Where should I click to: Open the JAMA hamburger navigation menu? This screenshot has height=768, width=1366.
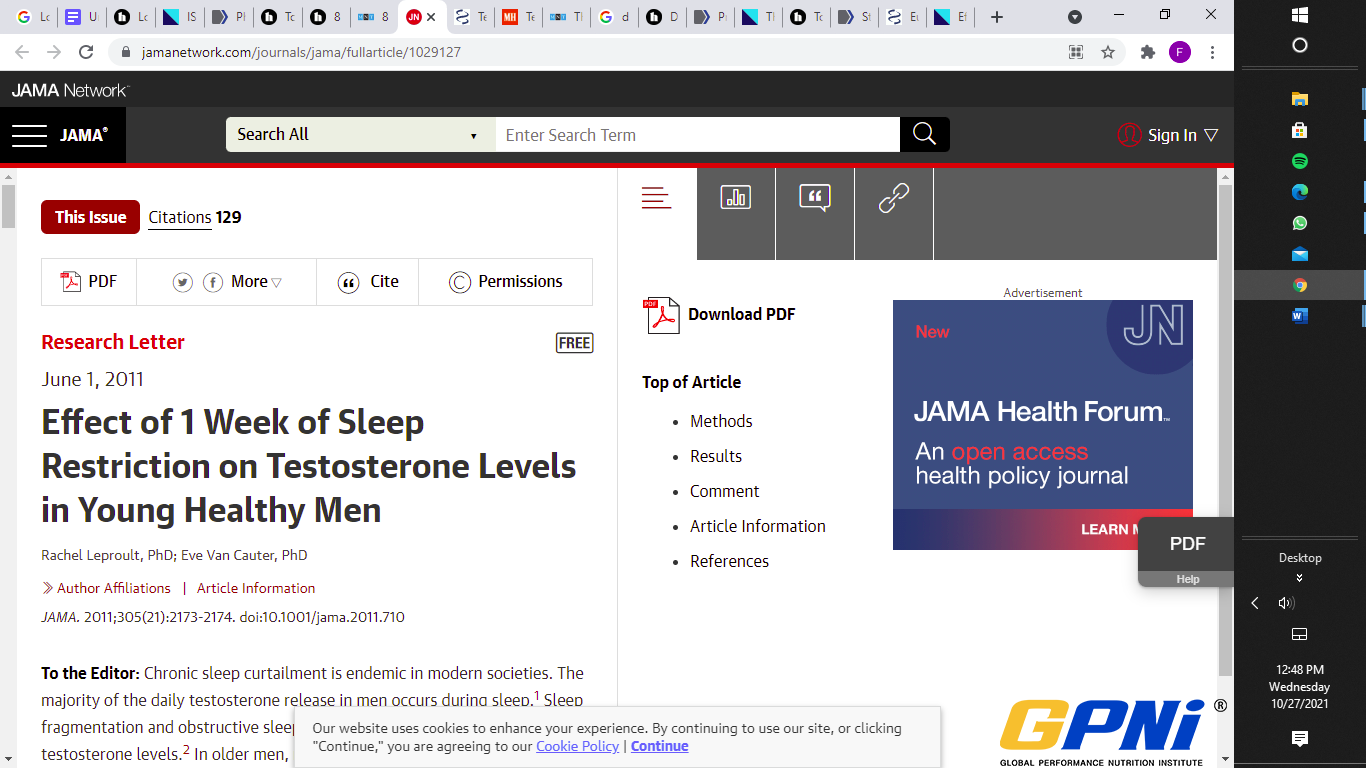(30, 135)
